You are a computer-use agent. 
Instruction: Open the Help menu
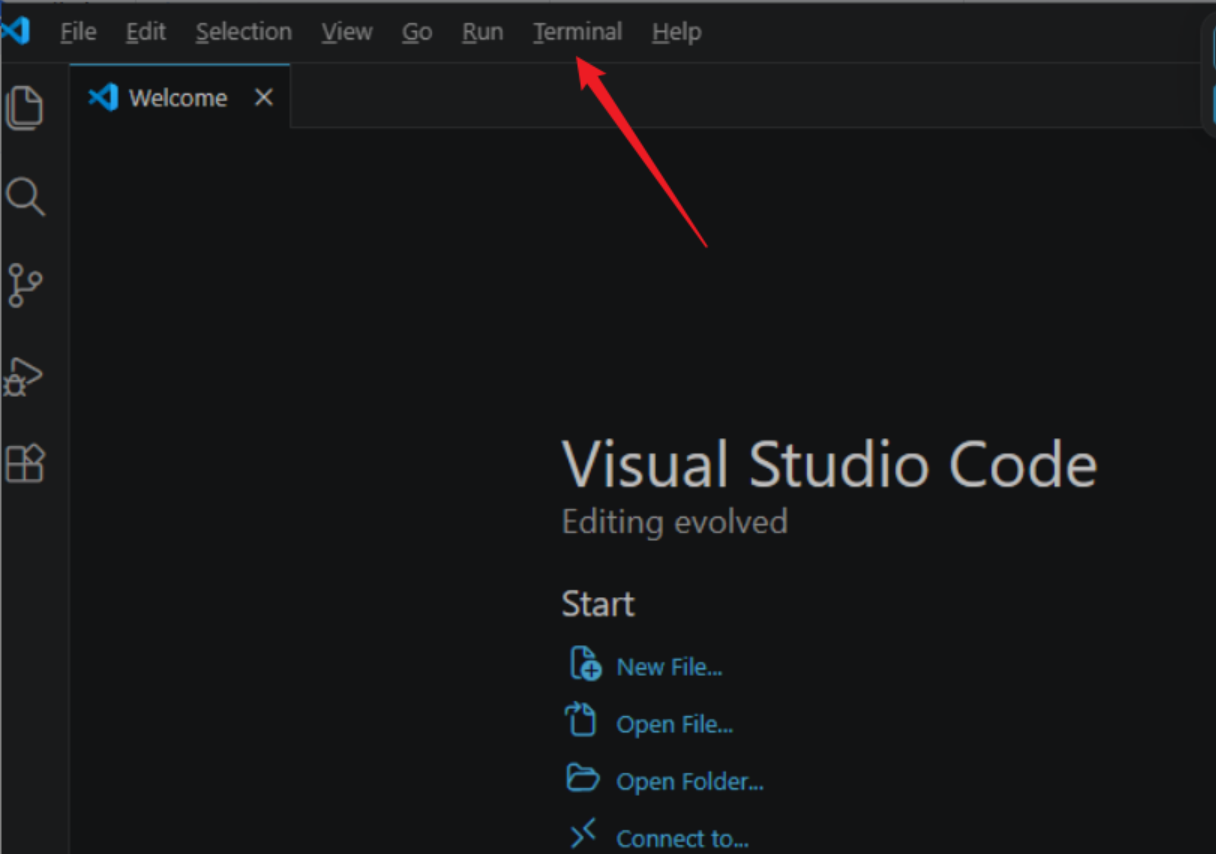(677, 32)
